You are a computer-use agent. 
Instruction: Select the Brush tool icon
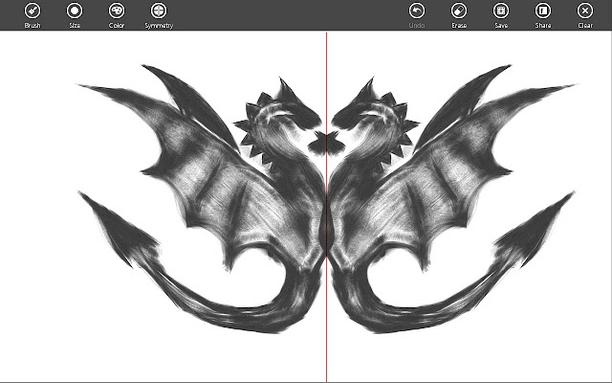point(32,11)
